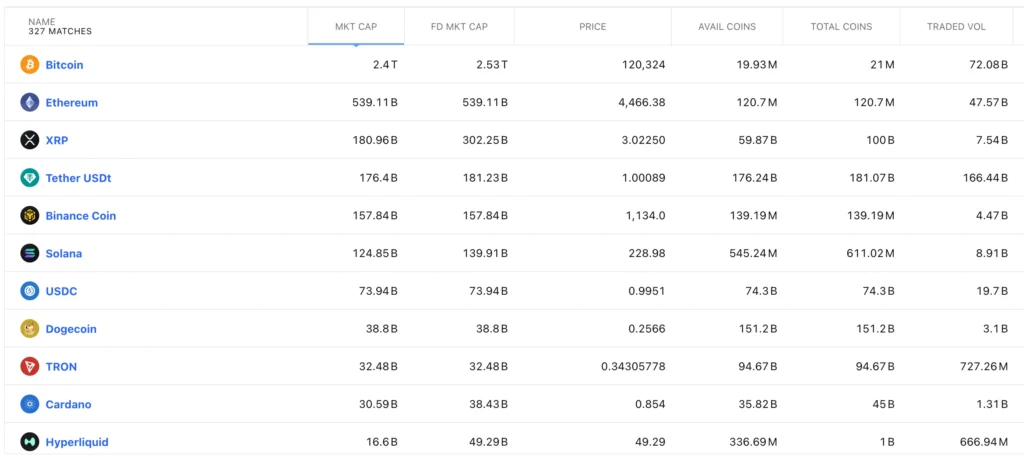
Task: Click the Hyperliquid logo icon
Action: [30, 442]
